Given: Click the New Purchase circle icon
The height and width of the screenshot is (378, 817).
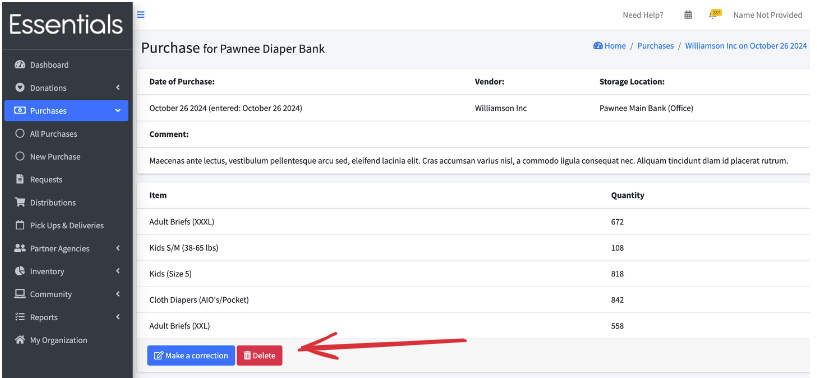Looking at the screenshot, I should pos(20,156).
